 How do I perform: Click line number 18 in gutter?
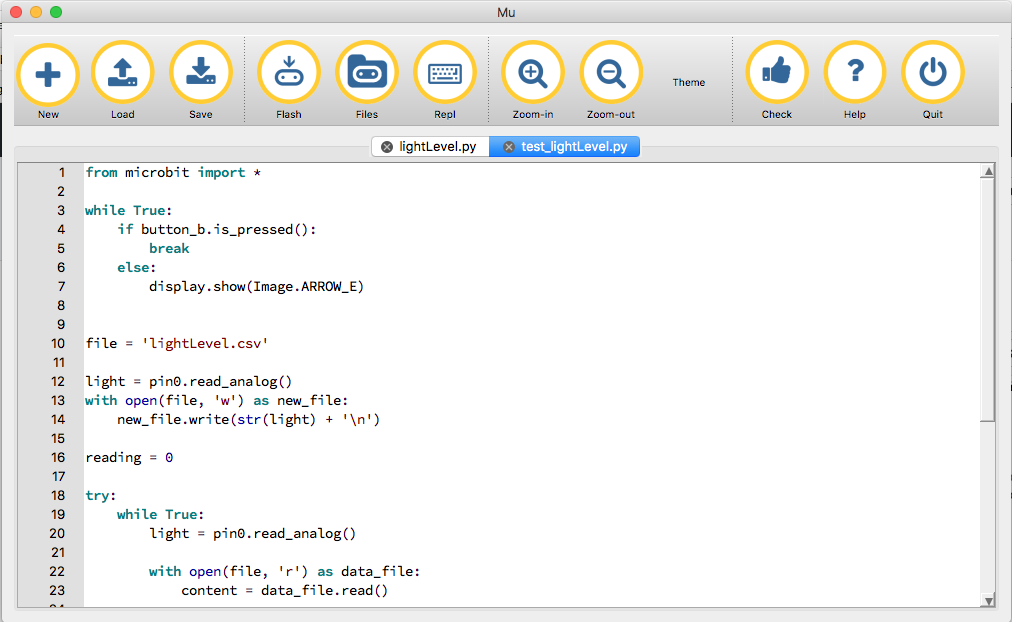tap(58, 496)
